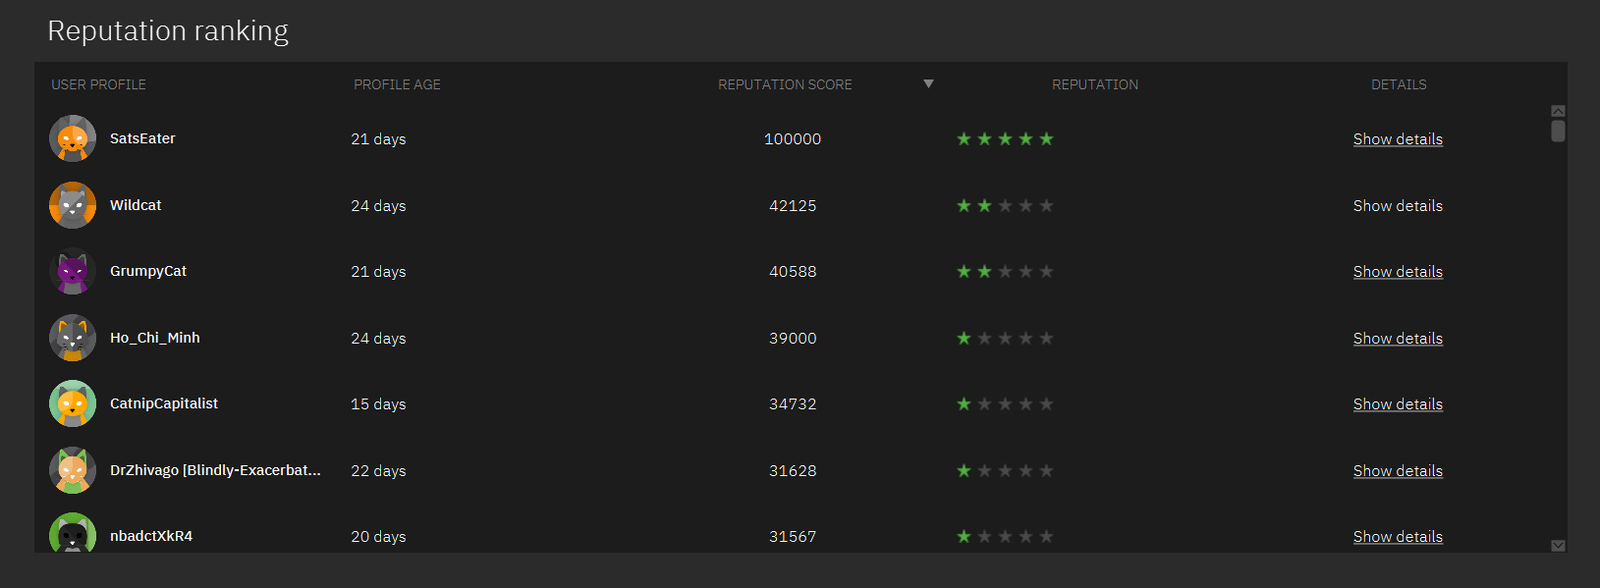Click Wildcat's orange avatar icon
Viewport: 1600px width, 588px height.
72,206
